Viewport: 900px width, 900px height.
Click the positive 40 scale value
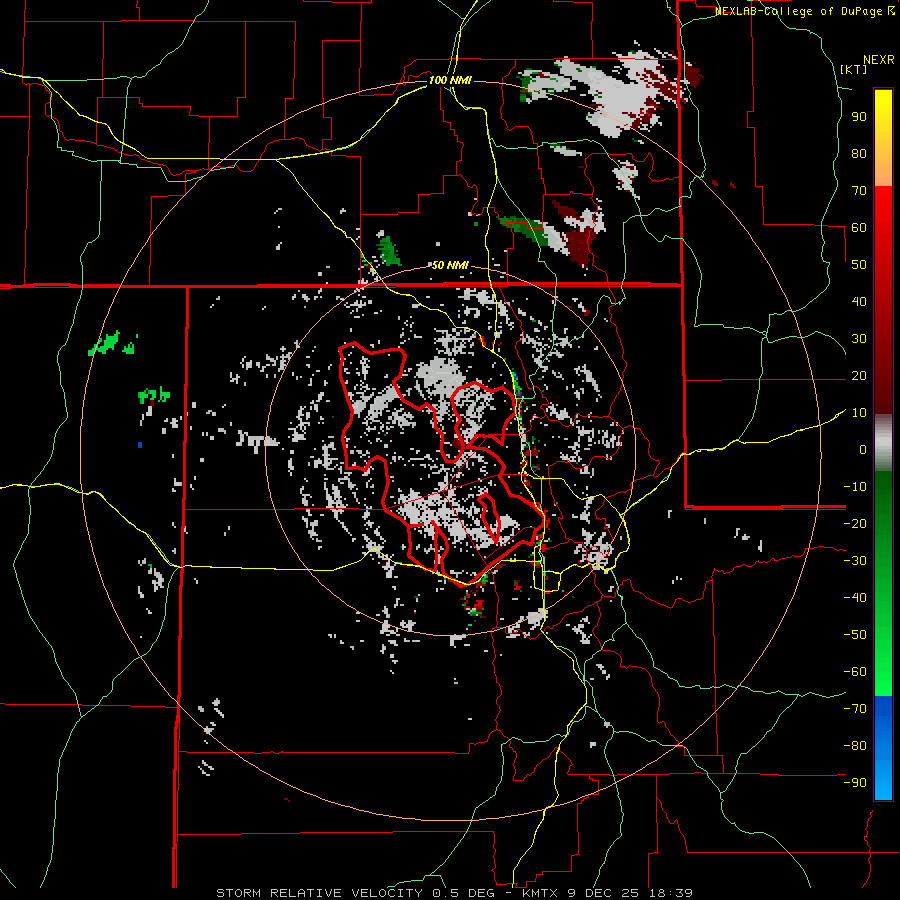859,301
